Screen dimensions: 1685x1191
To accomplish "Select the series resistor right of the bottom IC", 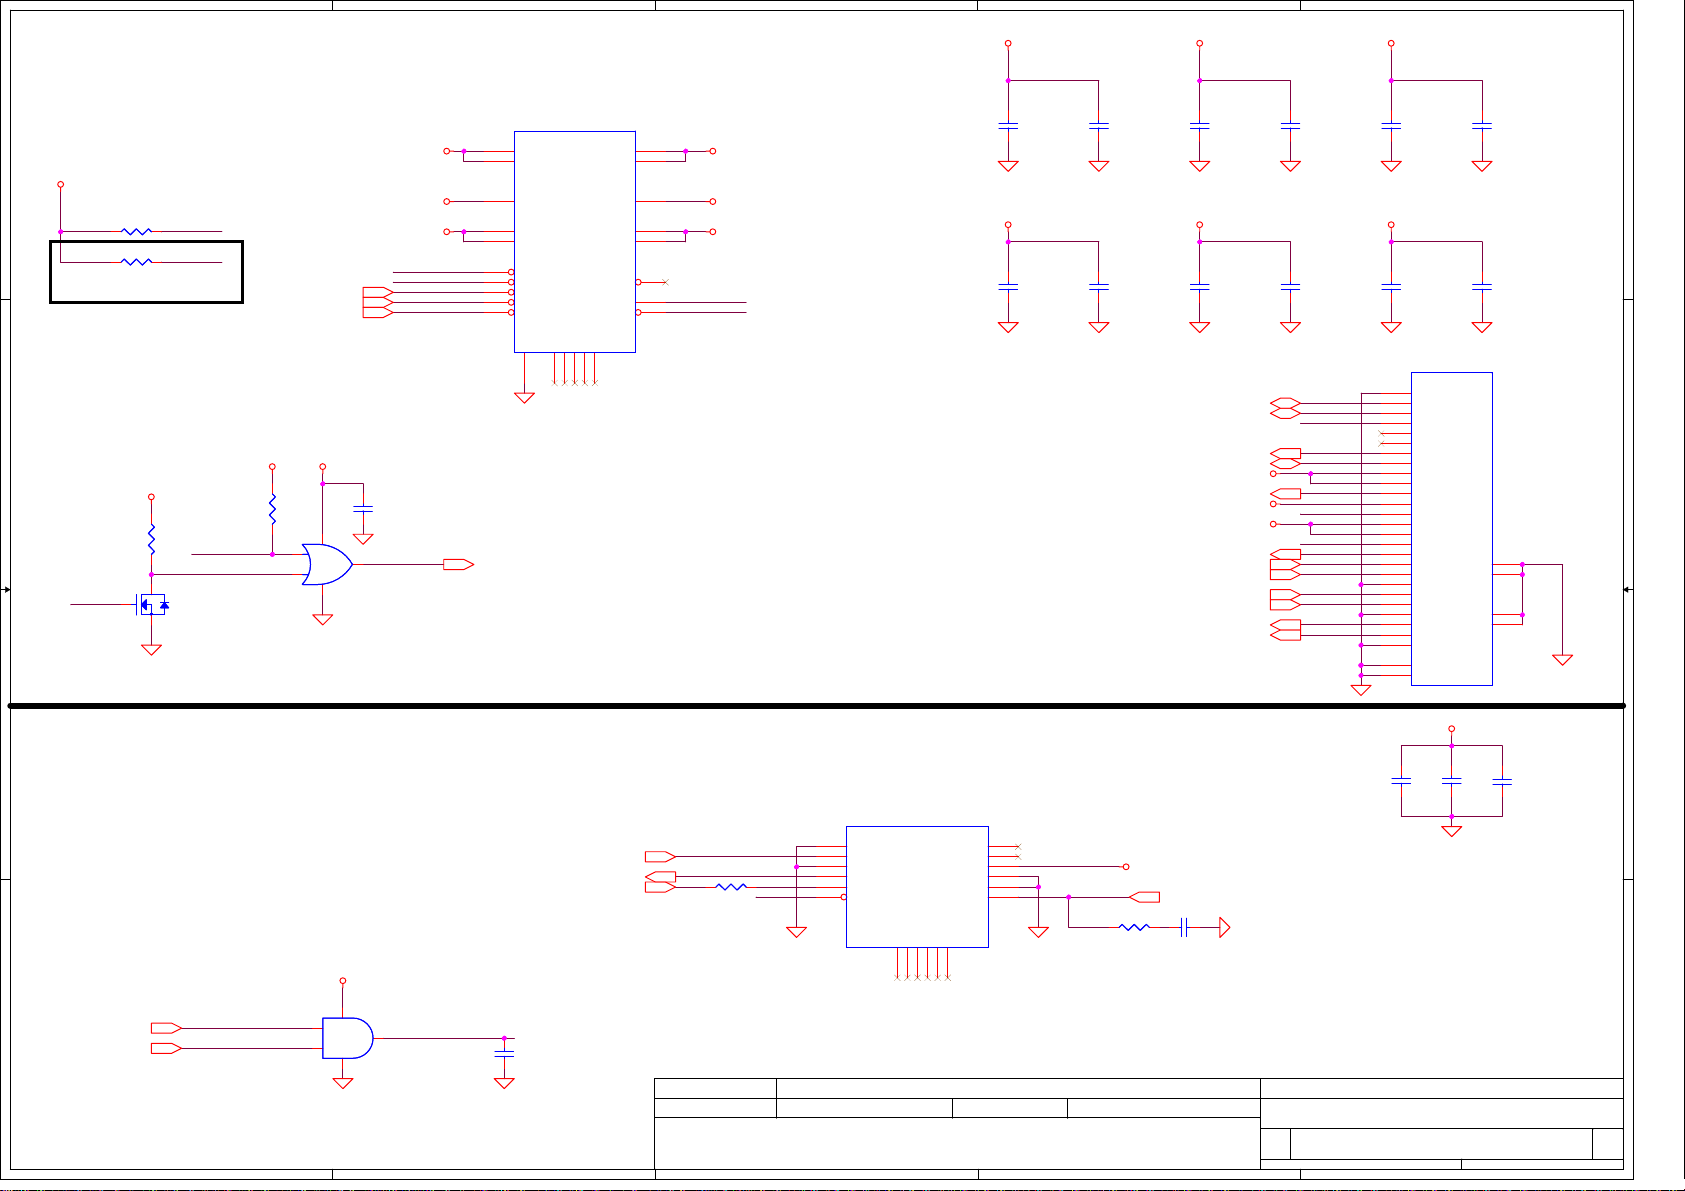I will [x=1134, y=927].
